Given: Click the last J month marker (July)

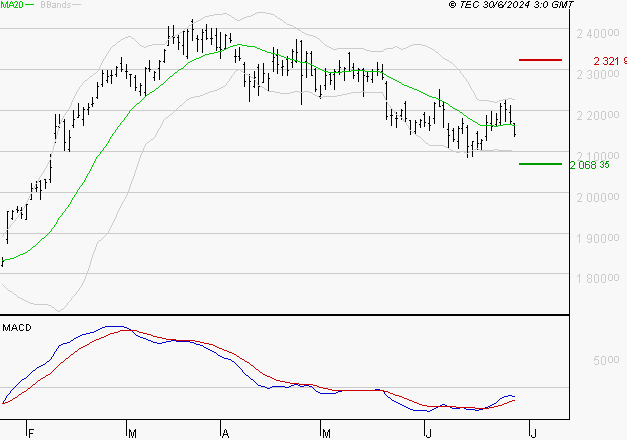Looking at the screenshot, I should pos(533,434).
